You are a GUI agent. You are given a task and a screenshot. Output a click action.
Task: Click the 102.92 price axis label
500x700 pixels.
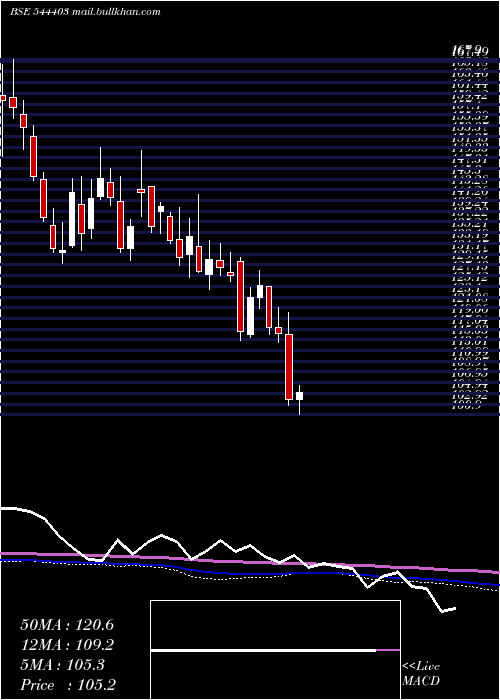[469, 396]
